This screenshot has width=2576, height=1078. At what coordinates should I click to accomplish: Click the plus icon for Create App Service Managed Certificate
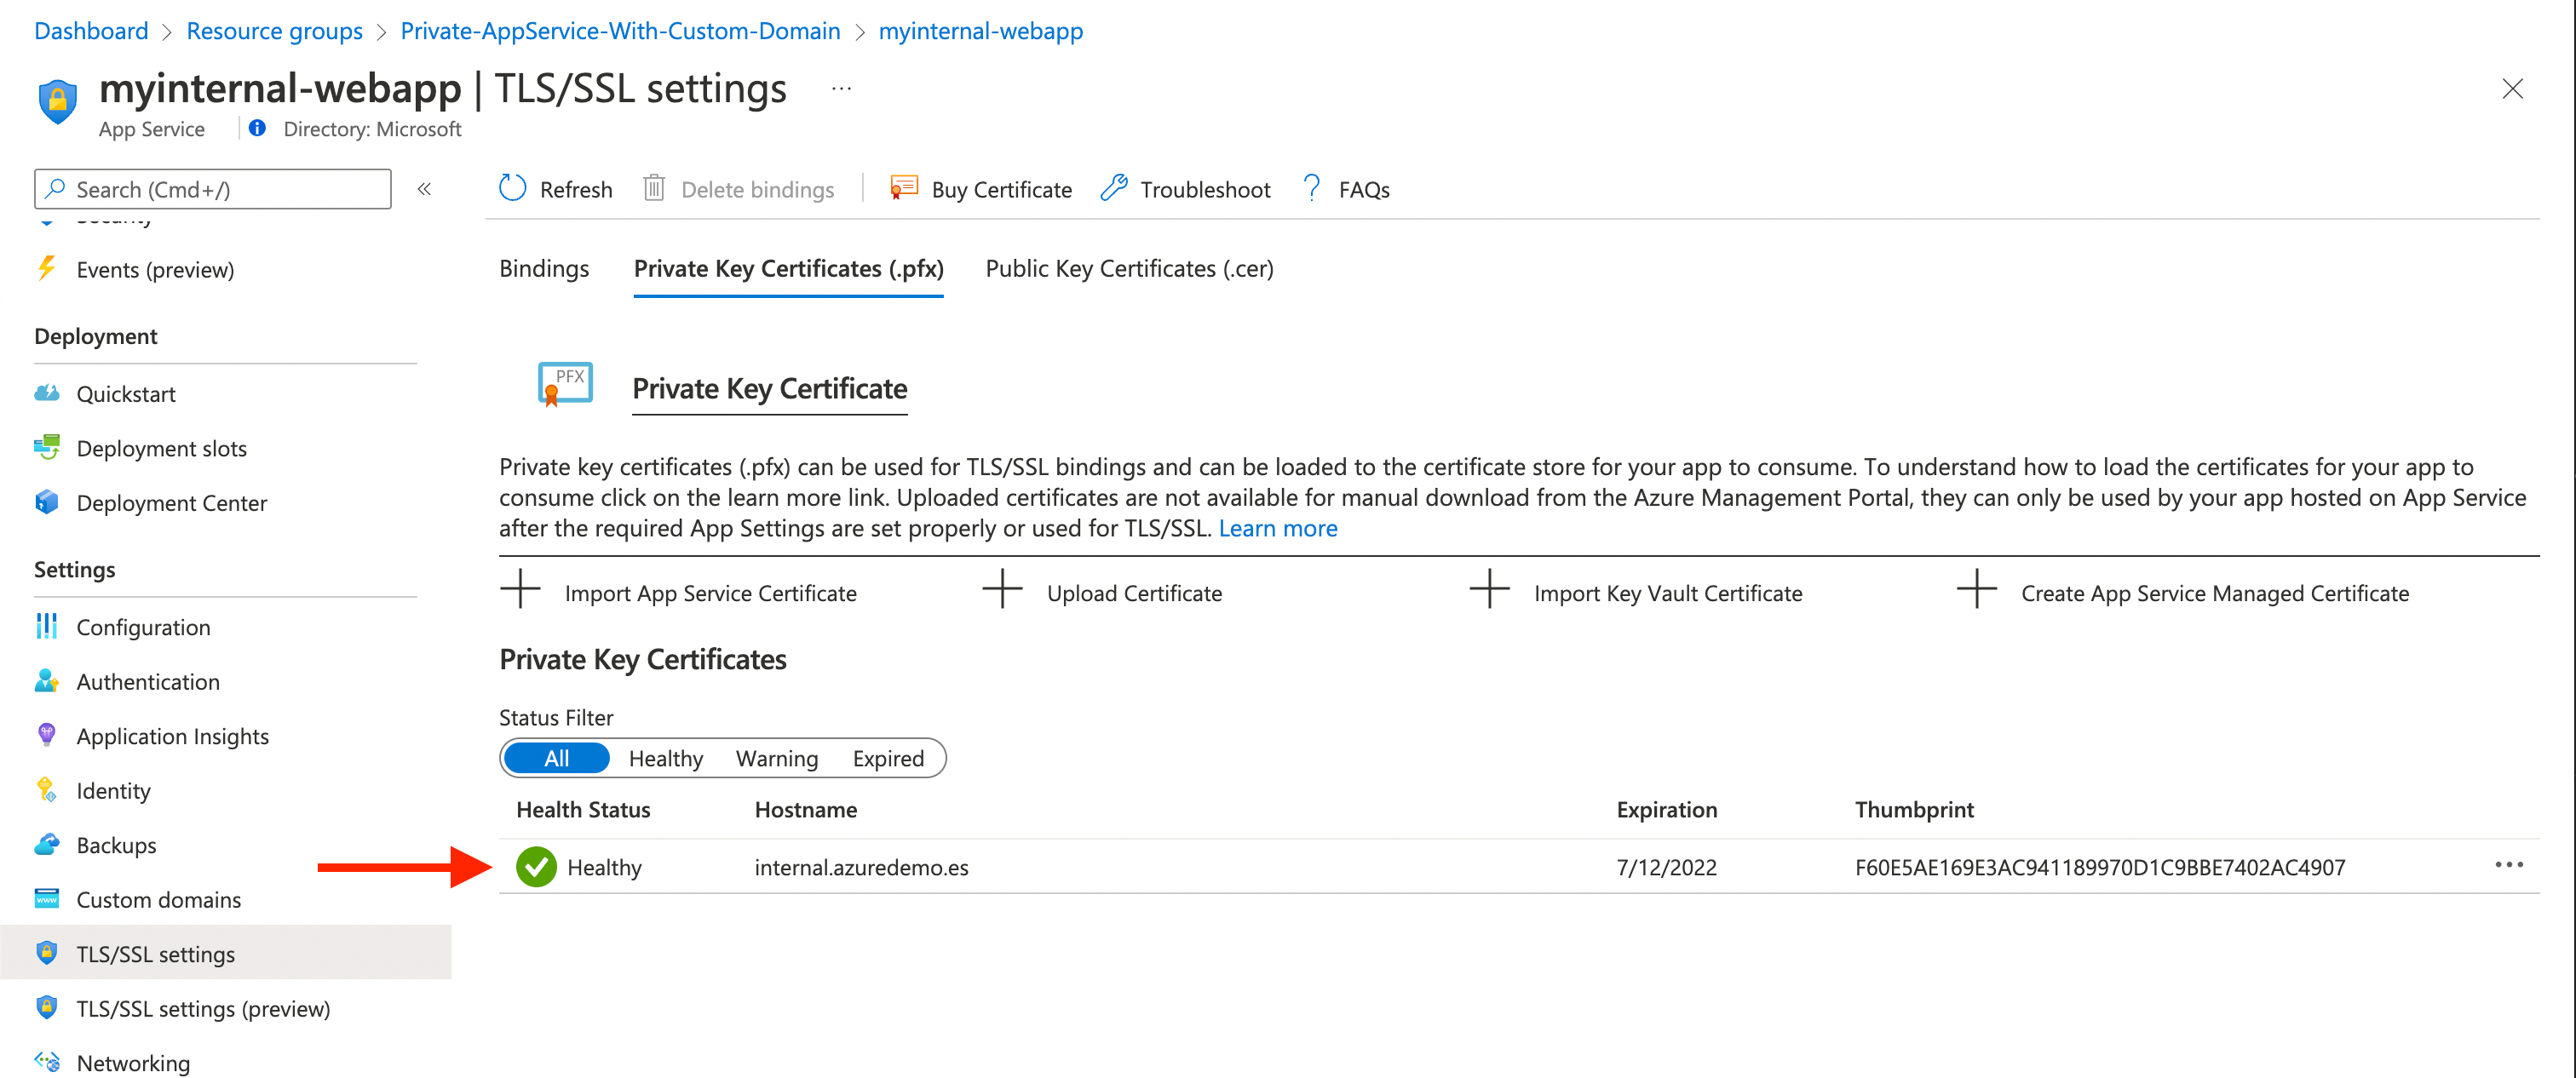point(1976,588)
